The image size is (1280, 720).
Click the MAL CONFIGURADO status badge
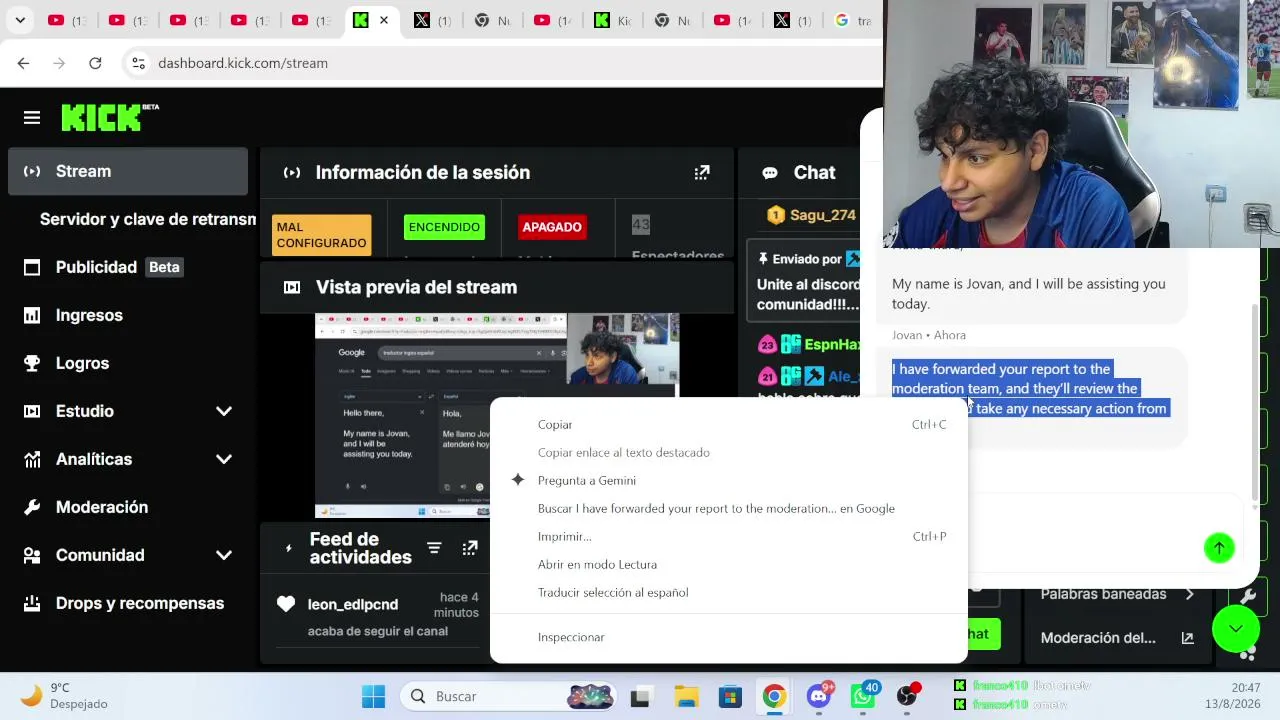tap(321, 235)
